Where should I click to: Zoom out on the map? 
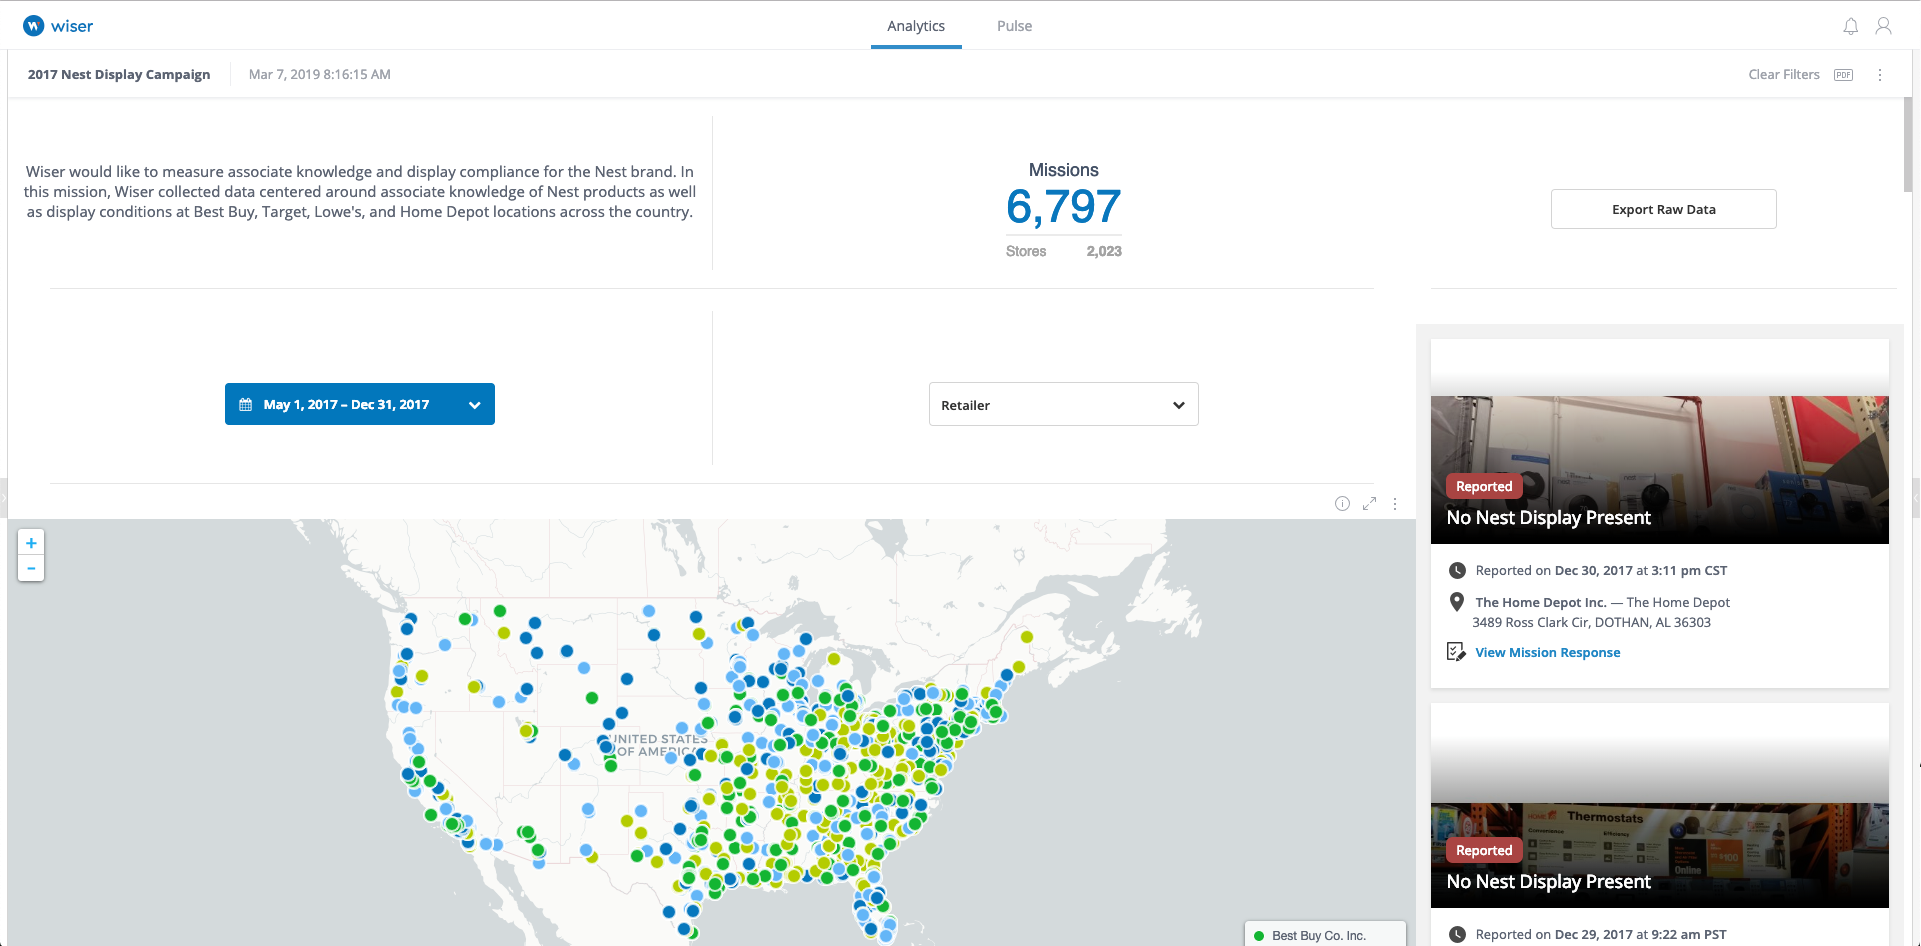31,568
